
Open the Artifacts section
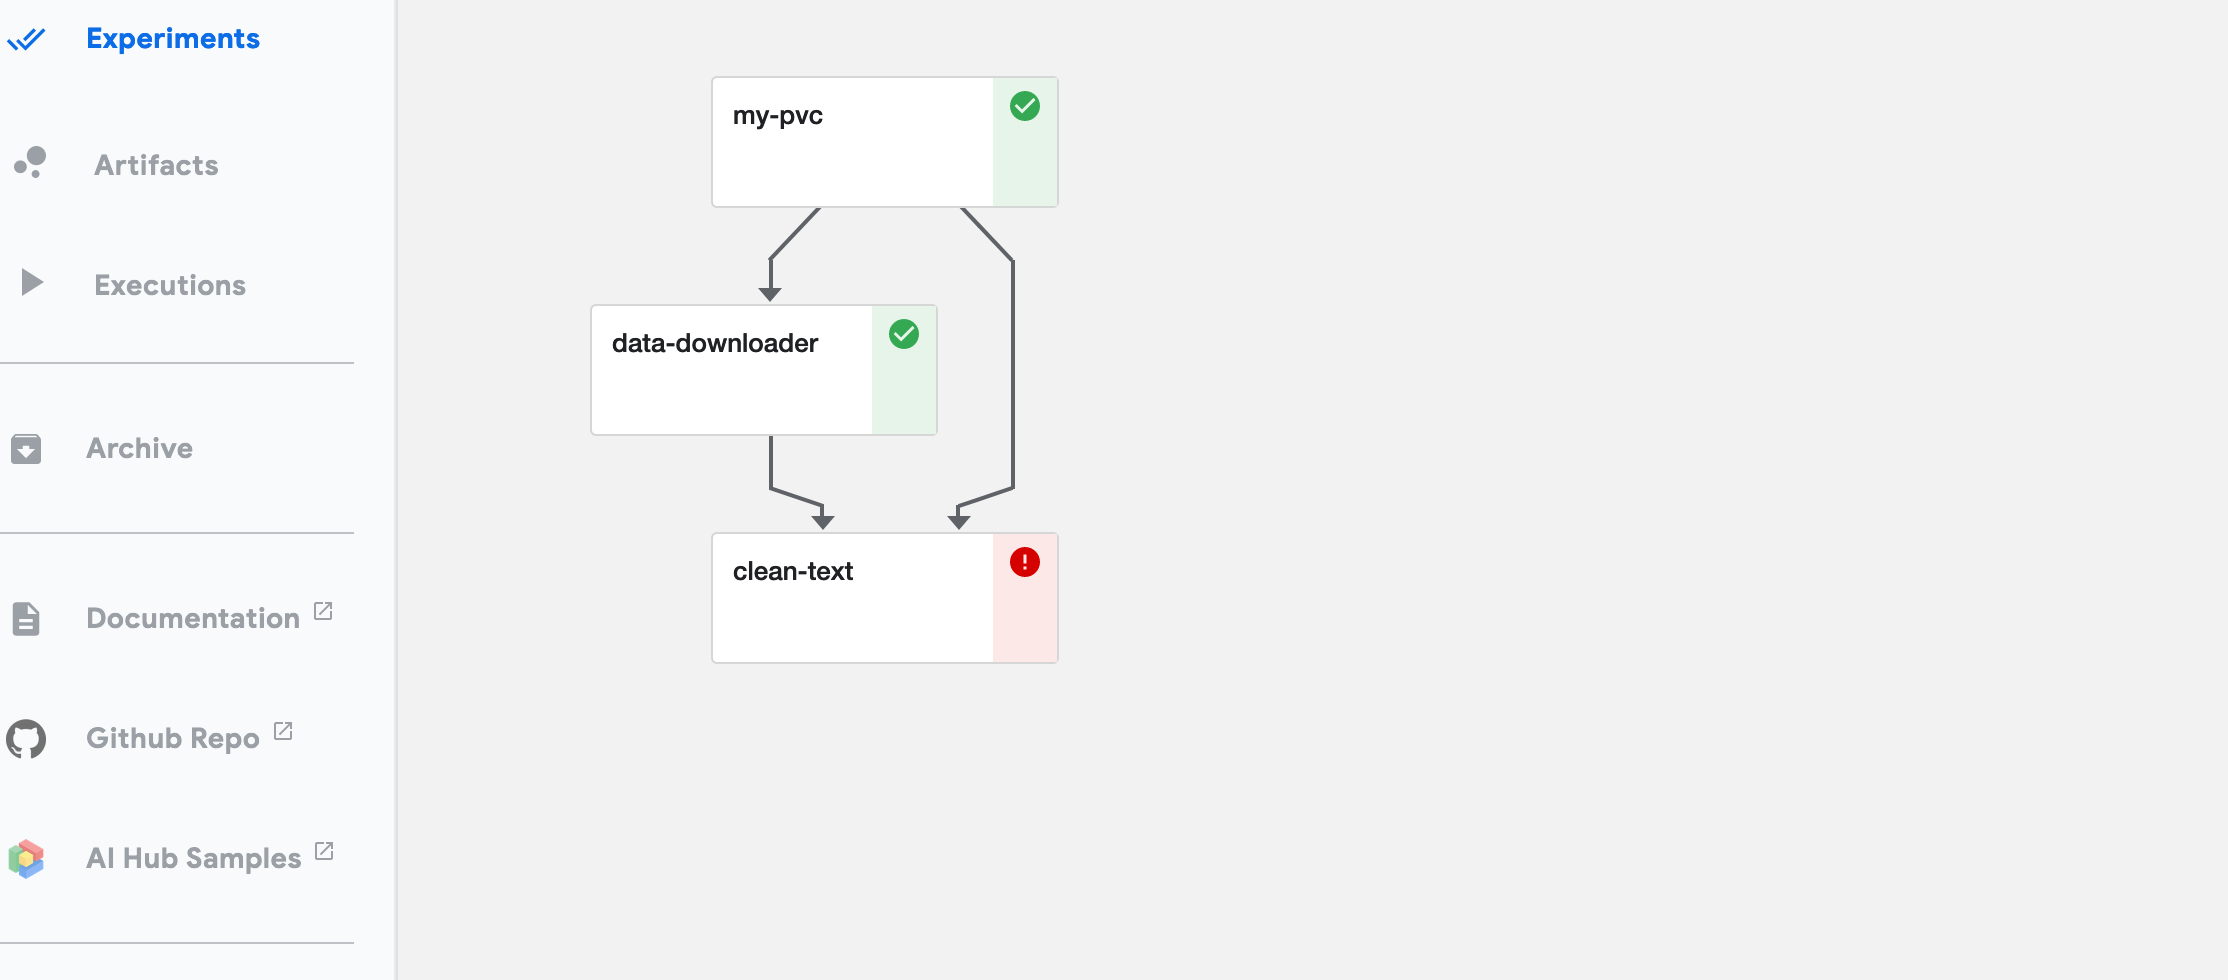tap(156, 164)
